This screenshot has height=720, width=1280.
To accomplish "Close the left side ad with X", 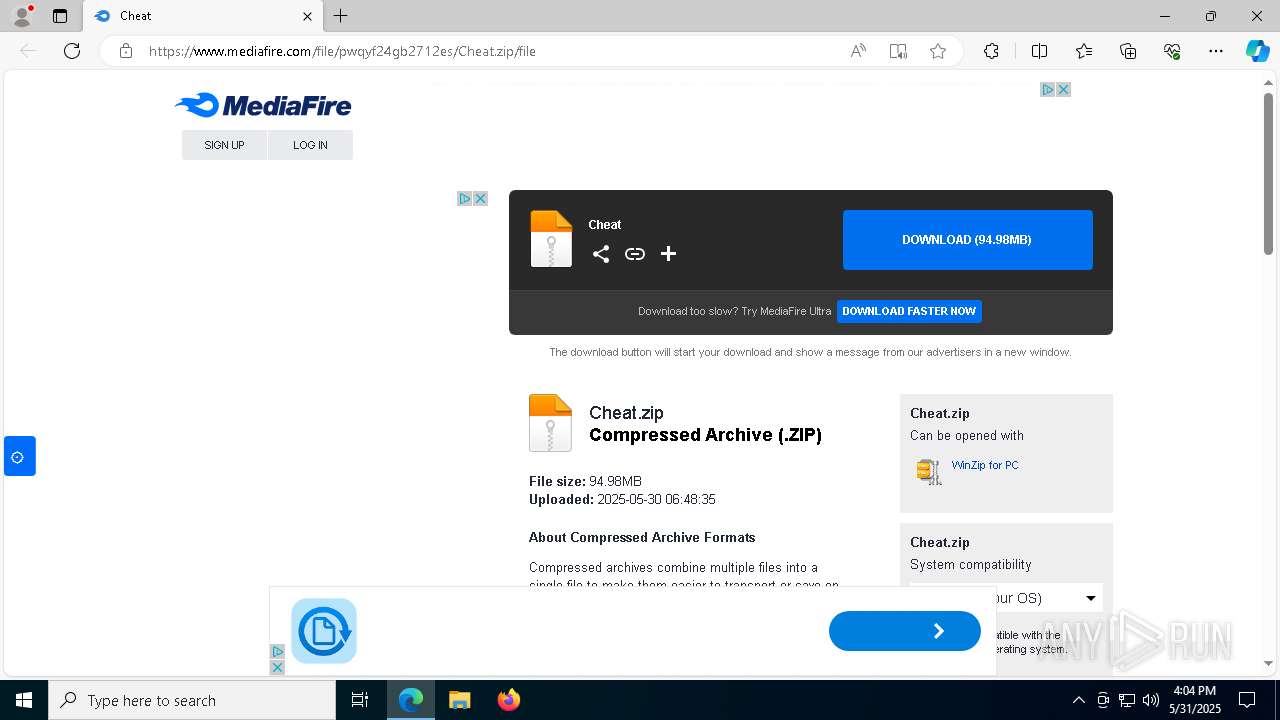I will point(481,198).
